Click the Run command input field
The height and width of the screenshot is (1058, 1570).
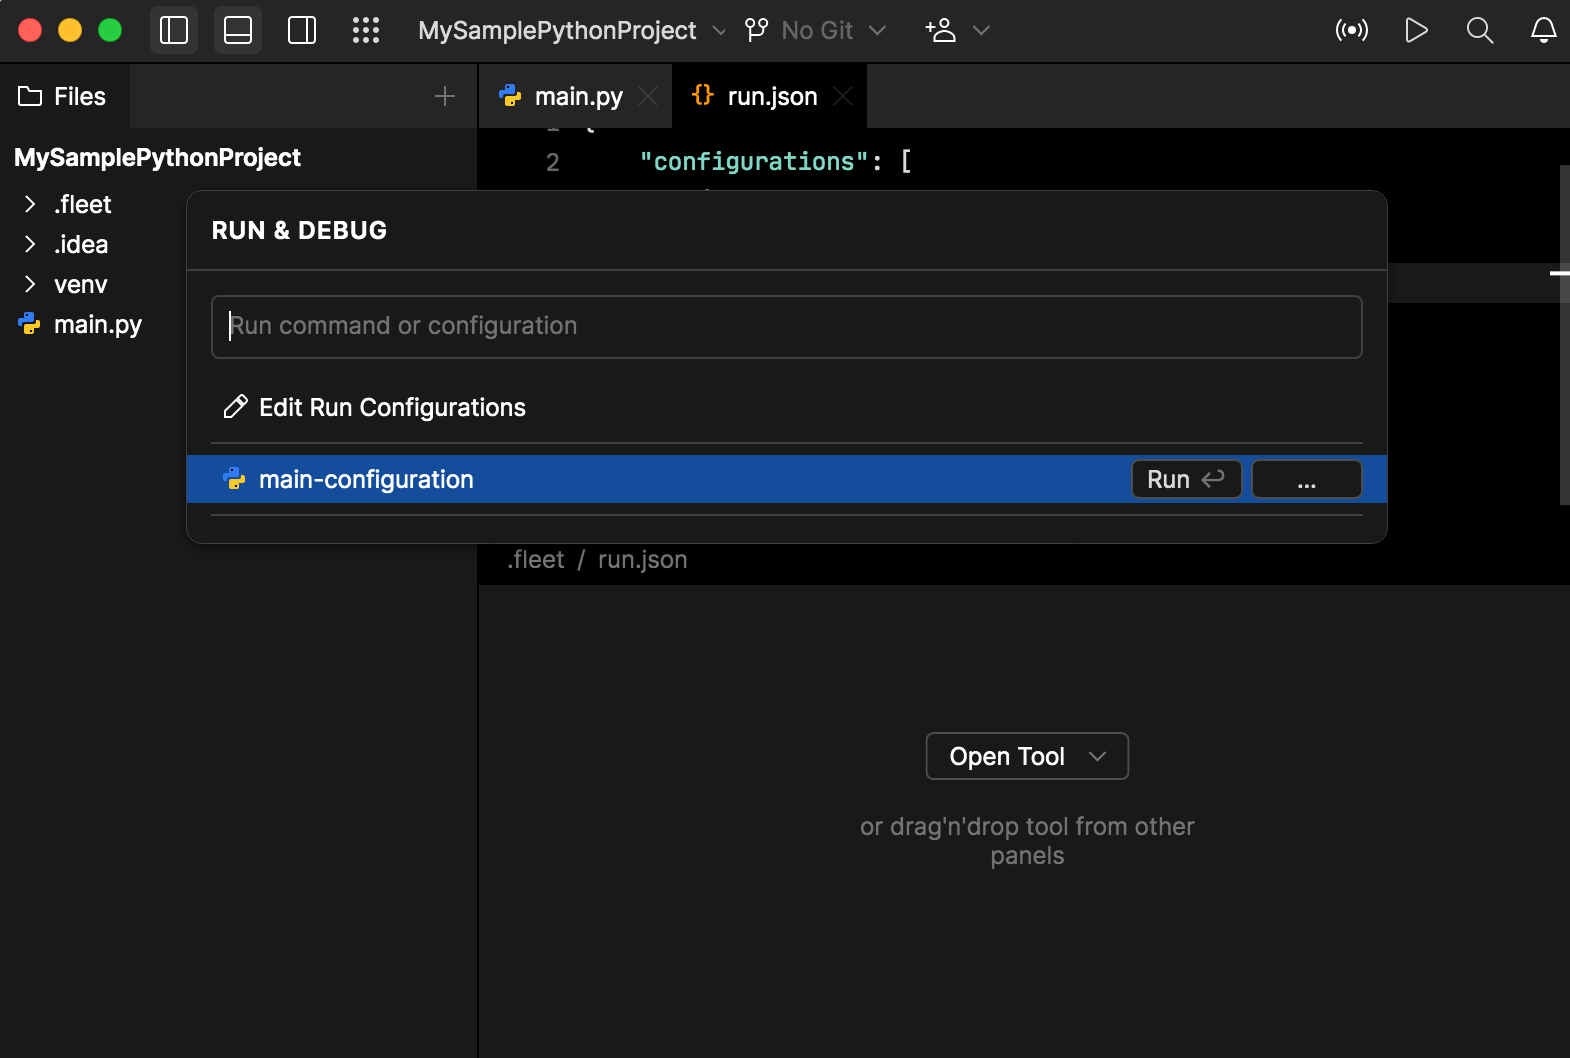pos(786,326)
